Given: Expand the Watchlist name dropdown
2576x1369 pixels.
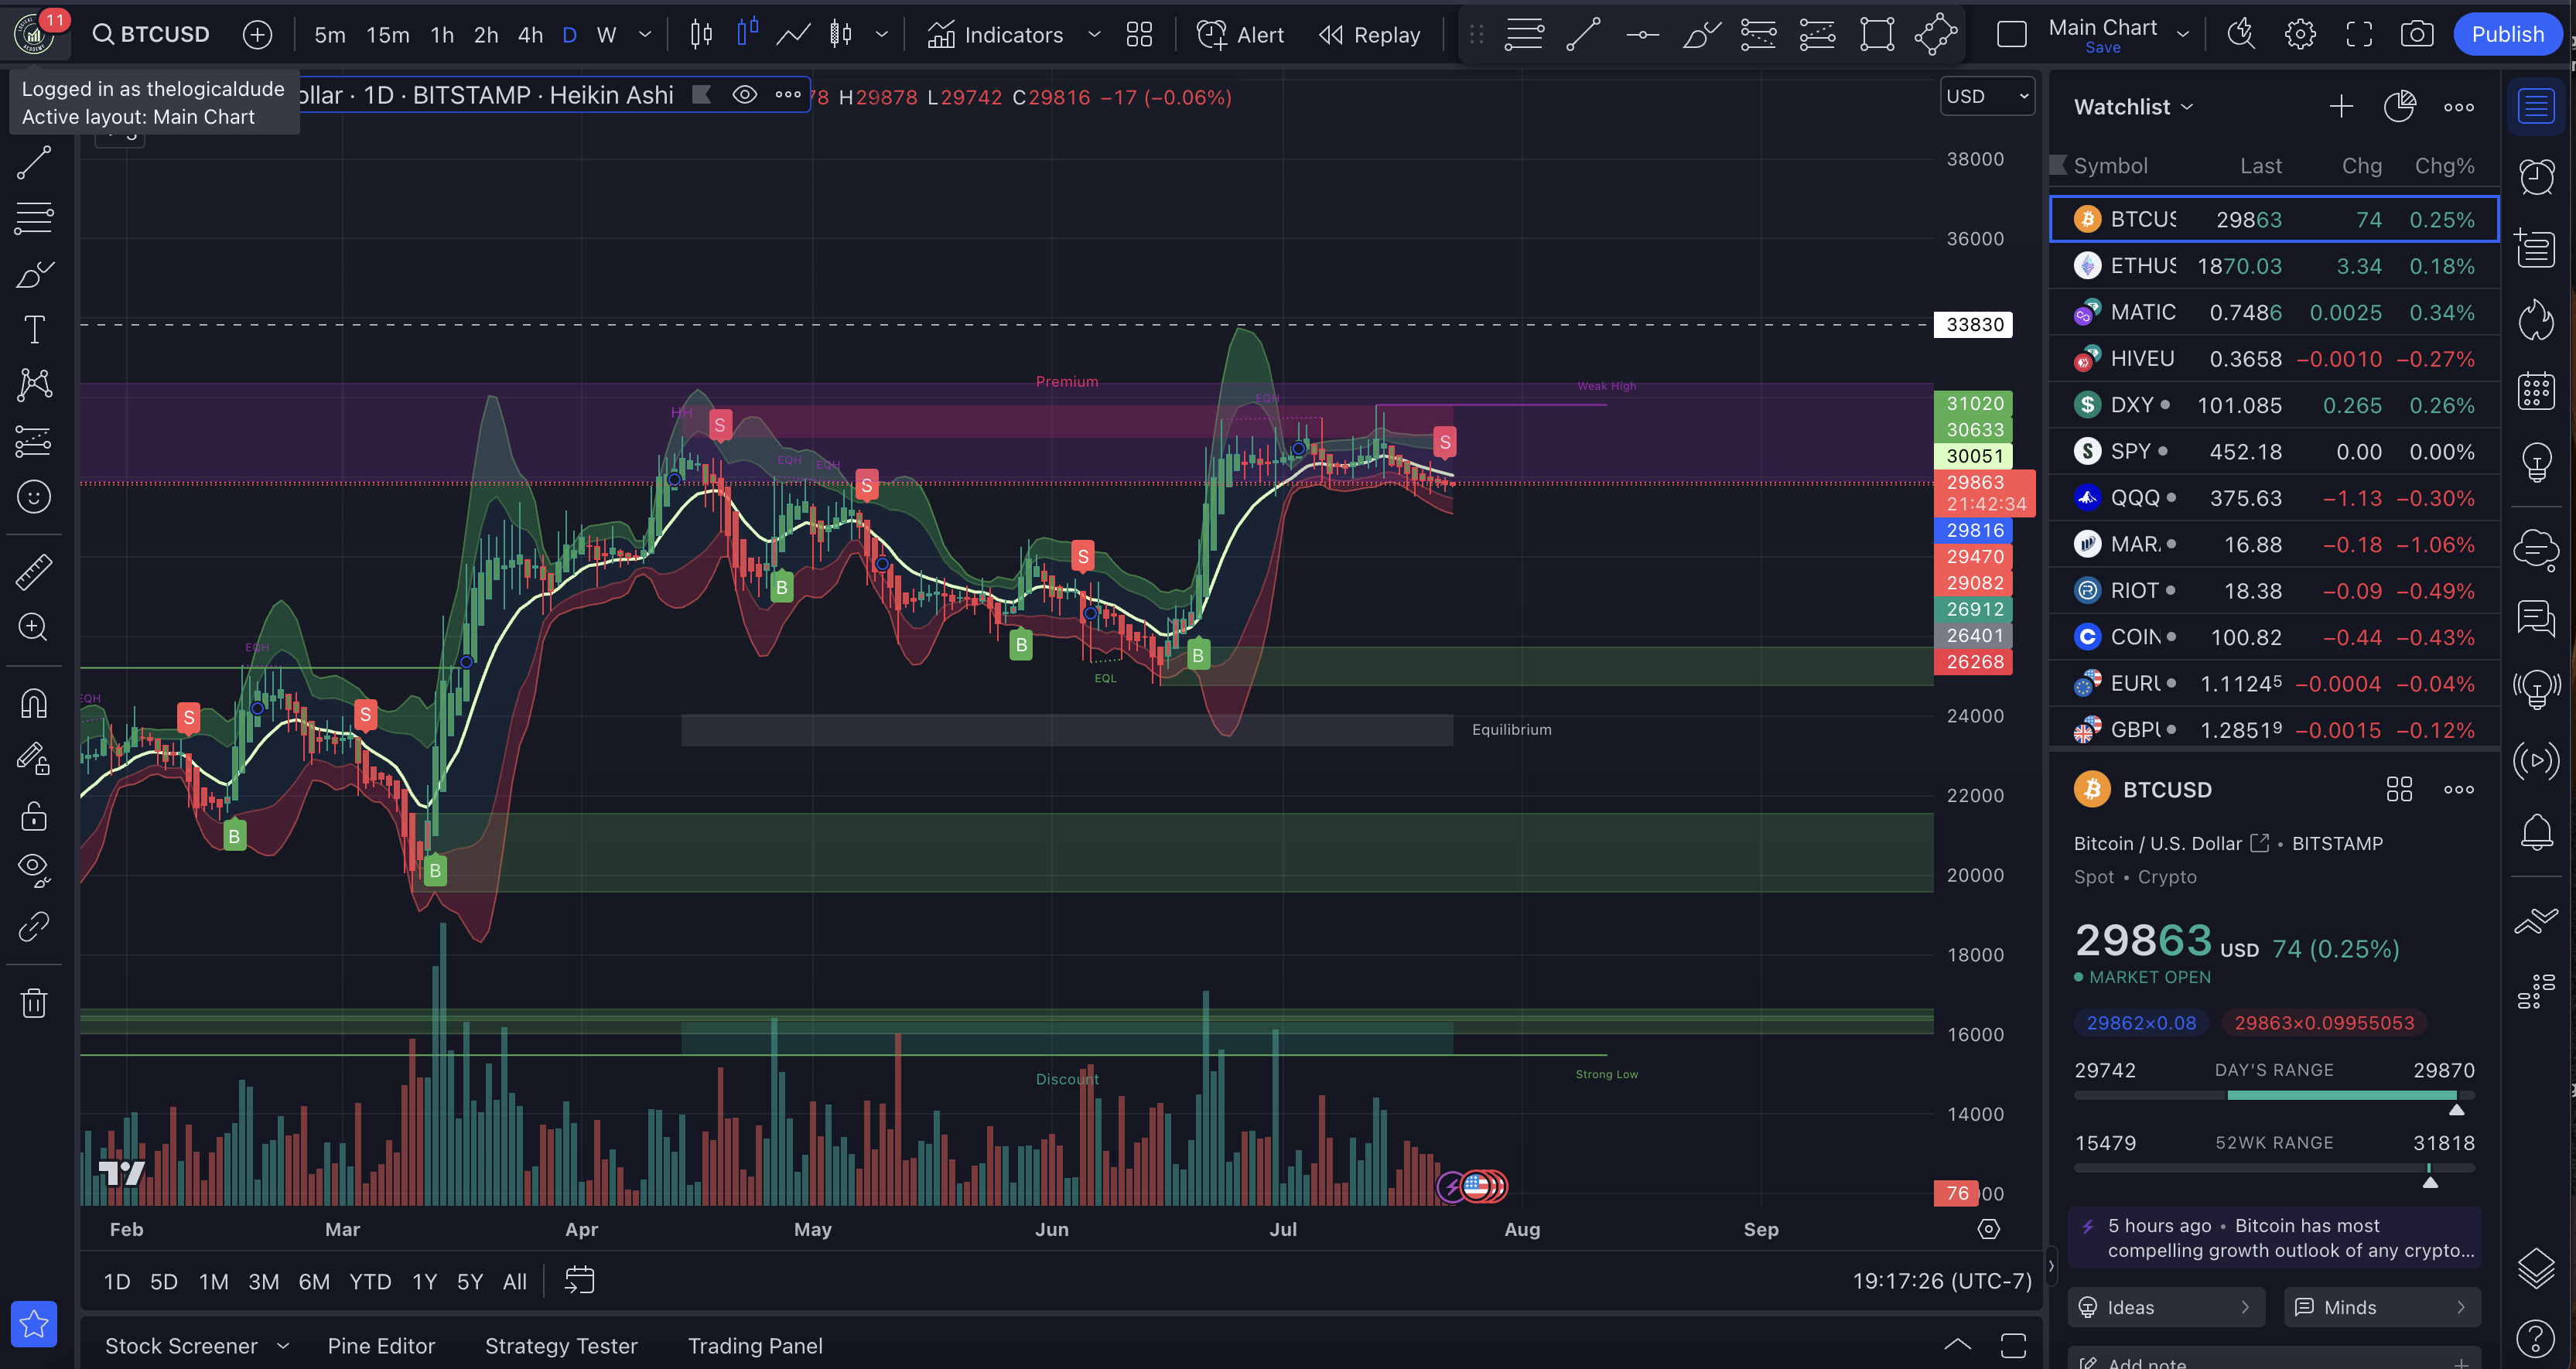Looking at the screenshot, I should (2133, 107).
